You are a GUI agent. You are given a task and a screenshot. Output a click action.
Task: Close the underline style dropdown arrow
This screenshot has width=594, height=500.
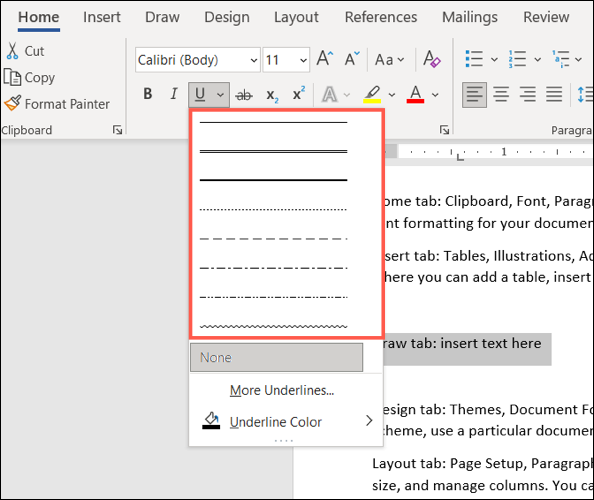coord(220,95)
